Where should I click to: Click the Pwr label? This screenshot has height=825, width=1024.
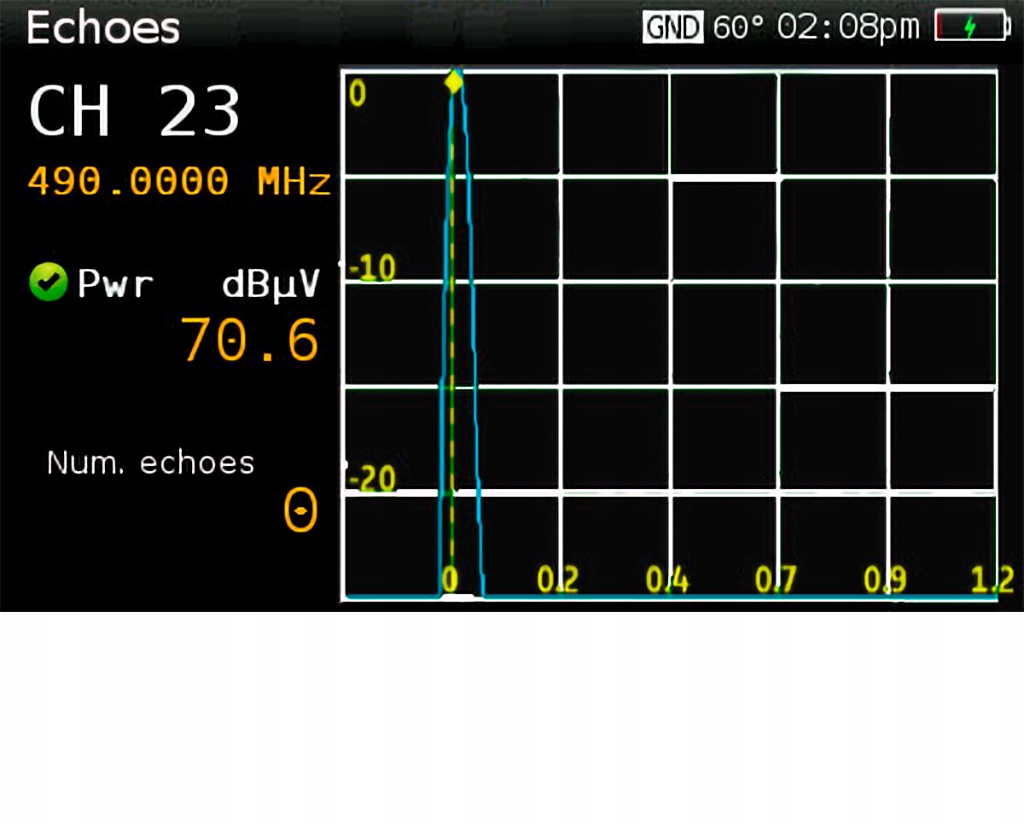pos(116,283)
